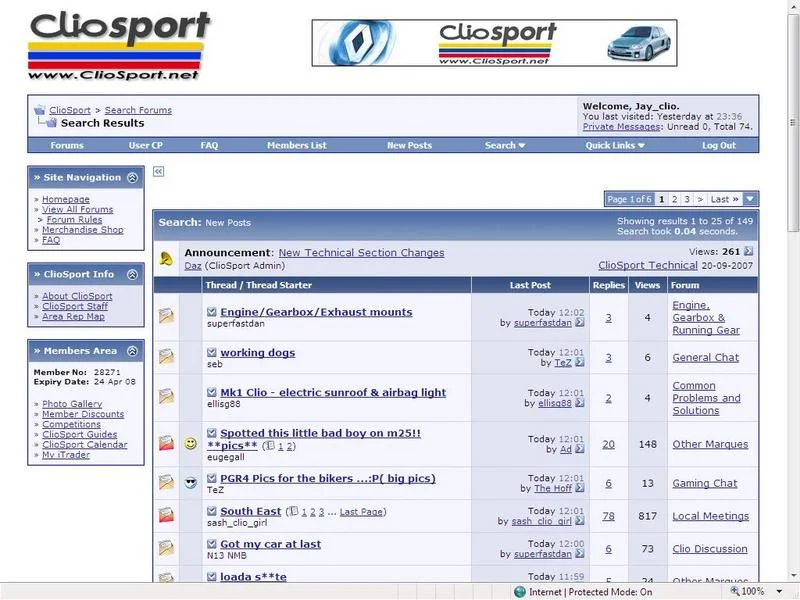This screenshot has height=600, width=800.
Task: Open the working dogs thread
Action: point(258,353)
